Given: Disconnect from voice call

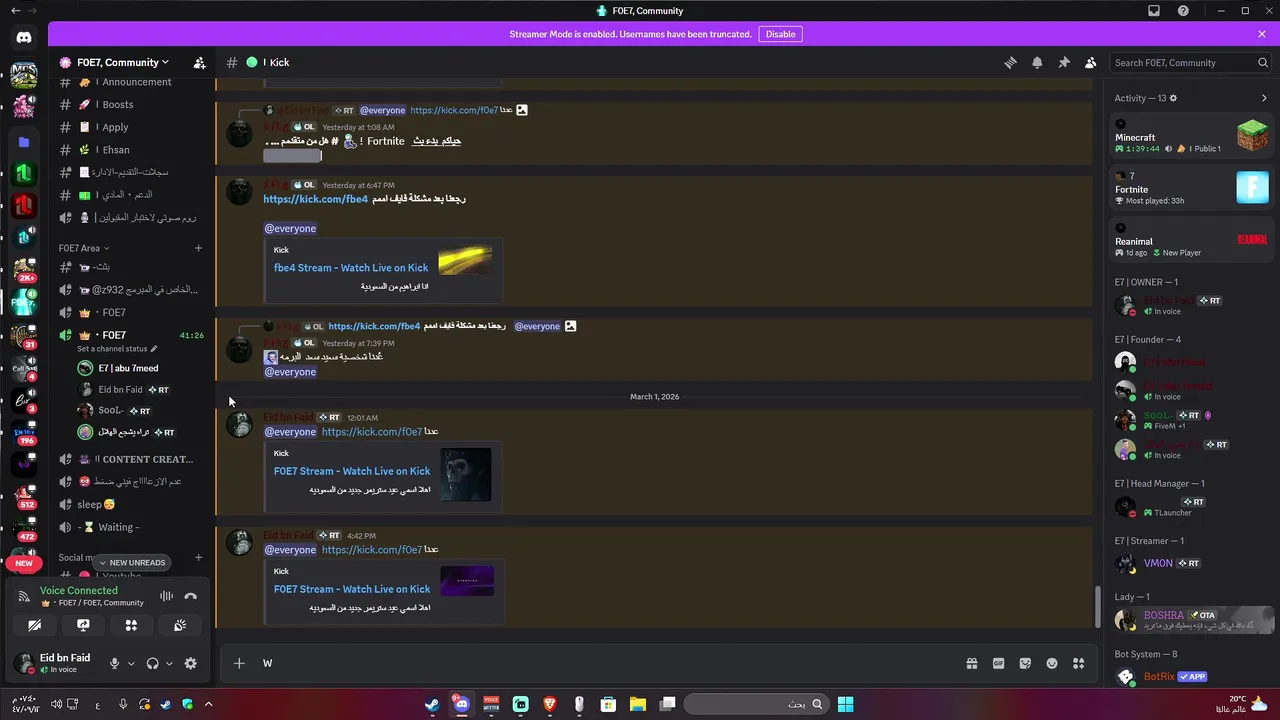Looking at the screenshot, I should pyautogui.click(x=190, y=596).
